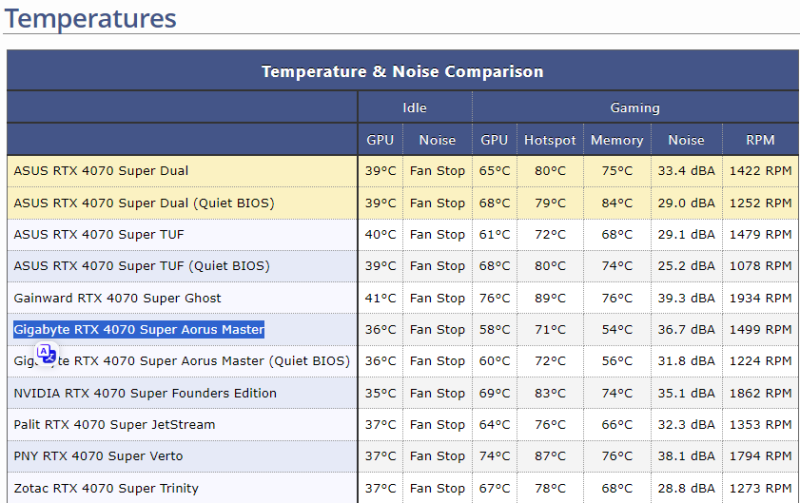
Task: Click the 89°C hotspot value
Action: pyautogui.click(x=550, y=298)
